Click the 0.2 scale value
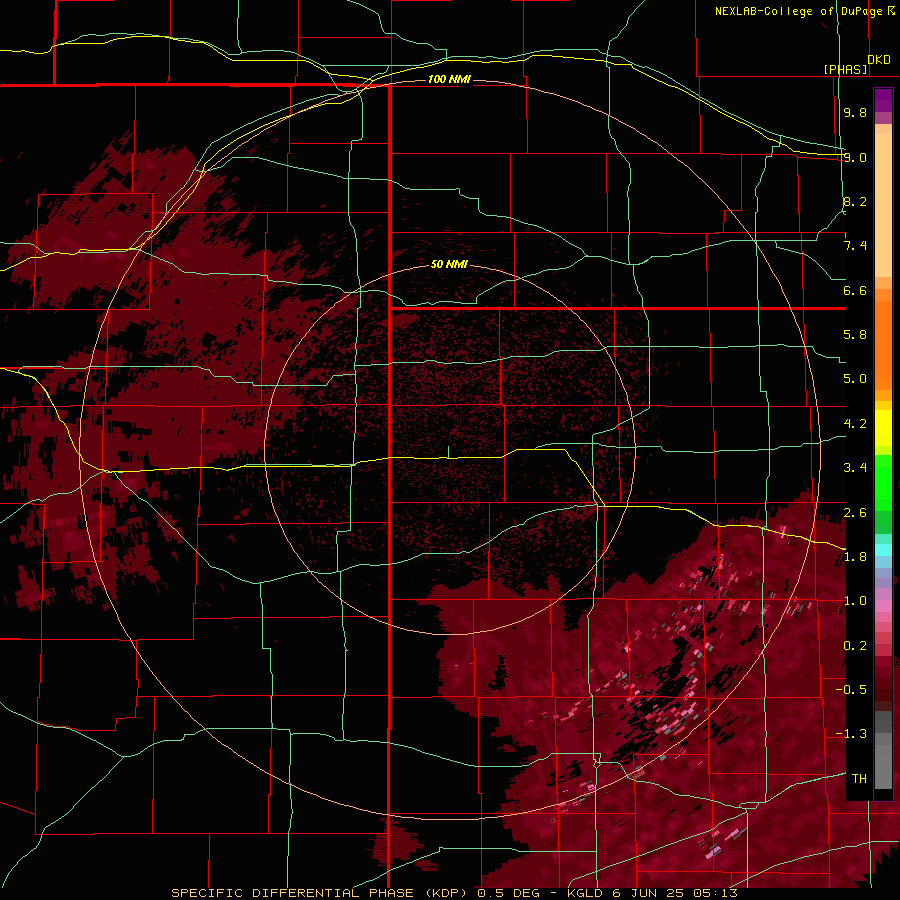The image size is (900, 900). coord(855,646)
